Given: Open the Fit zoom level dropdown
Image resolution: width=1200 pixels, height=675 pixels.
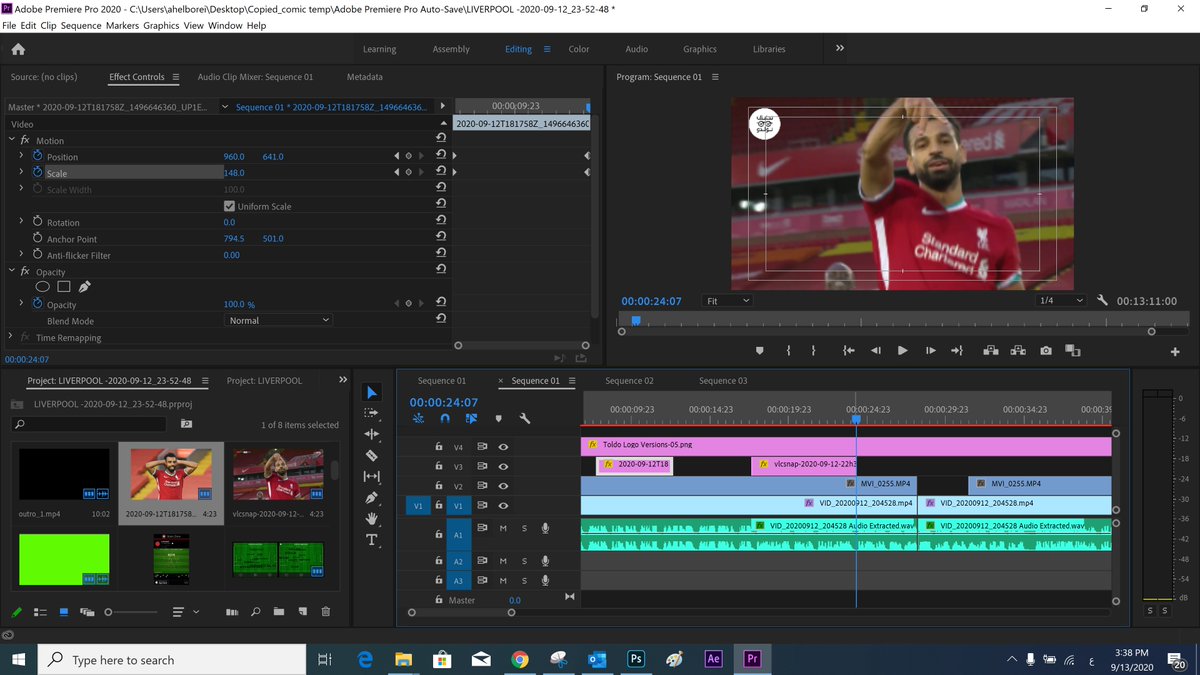Looking at the screenshot, I should pos(727,301).
